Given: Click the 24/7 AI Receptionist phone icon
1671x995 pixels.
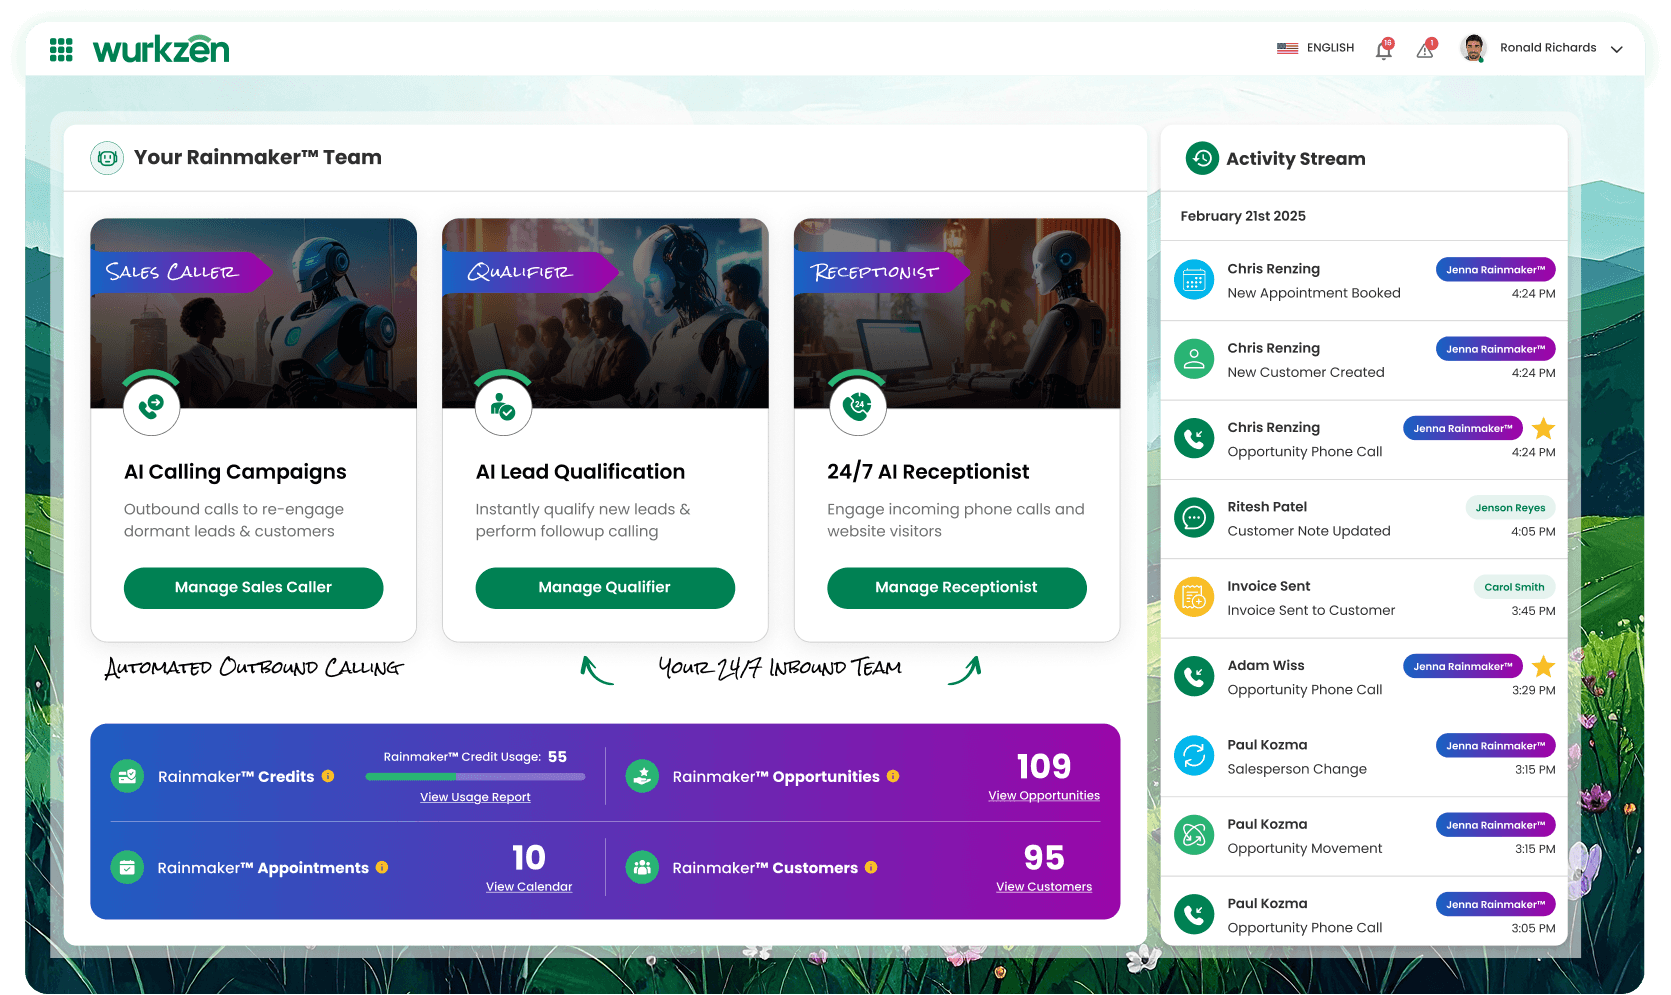Looking at the screenshot, I should (858, 406).
